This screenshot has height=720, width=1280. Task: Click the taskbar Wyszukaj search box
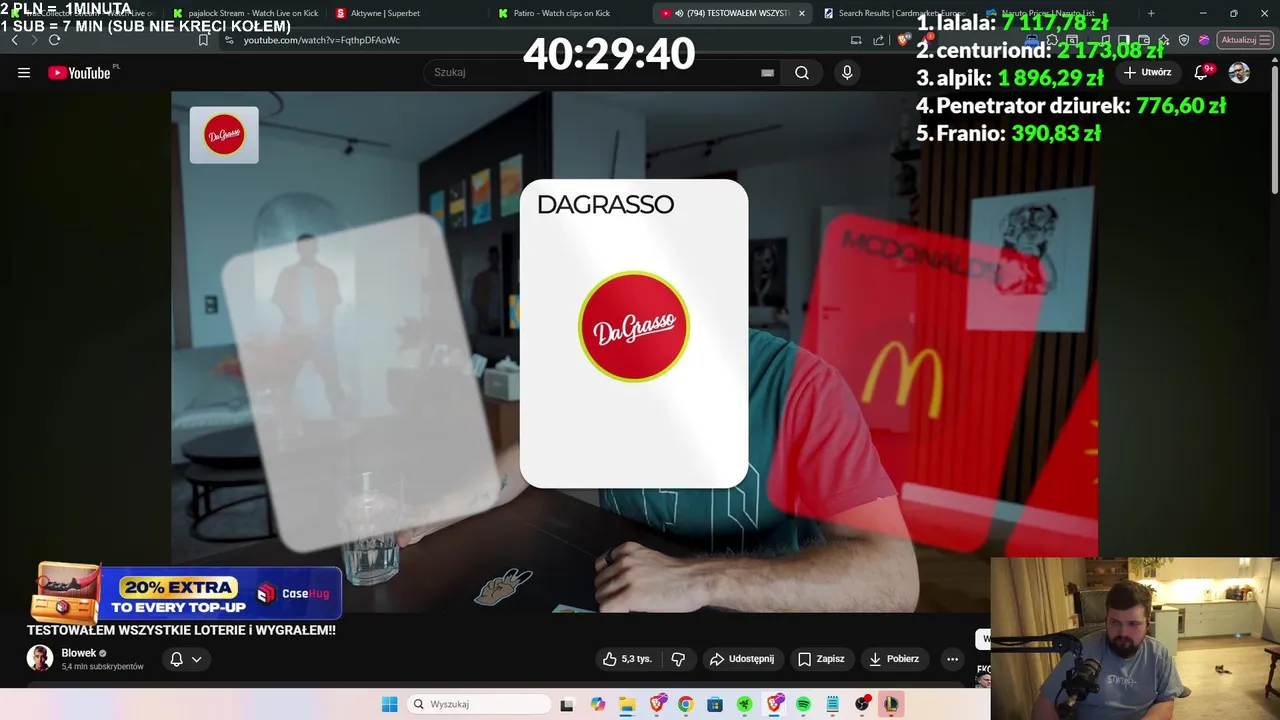click(x=480, y=704)
